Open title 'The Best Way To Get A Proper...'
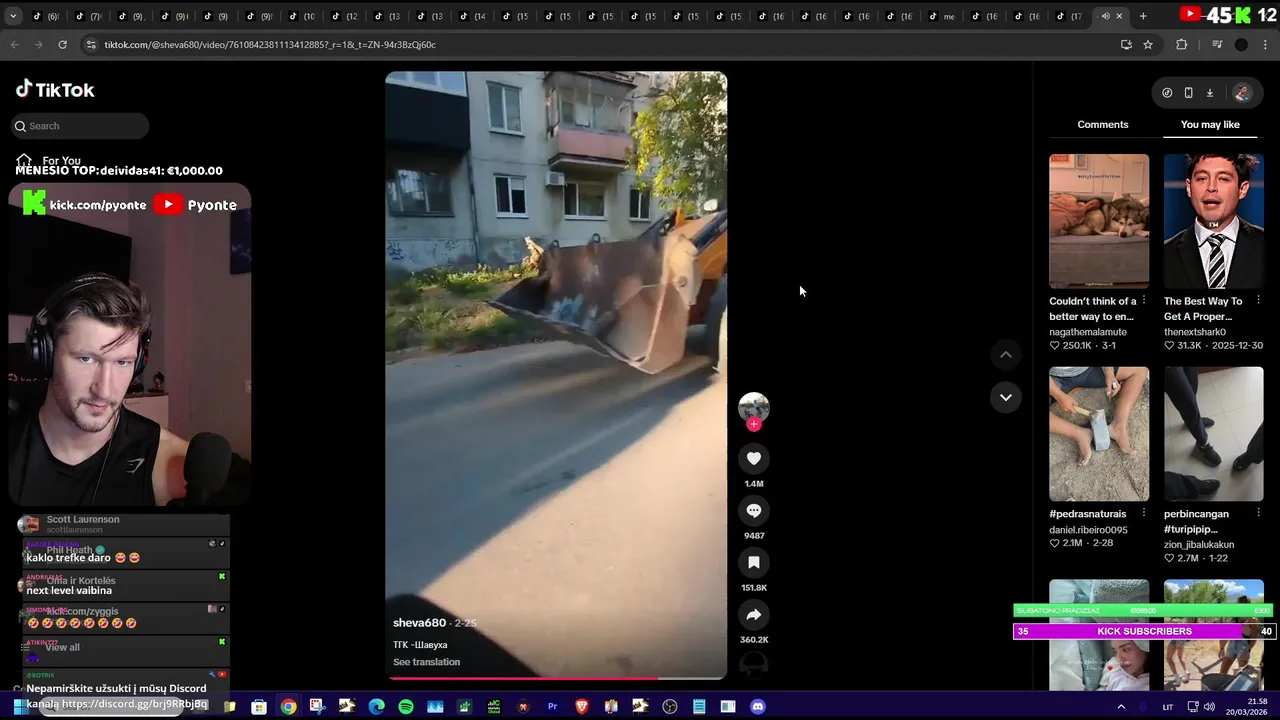Image resolution: width=1280 pixels, height=720 pixels. point(1203,309)
